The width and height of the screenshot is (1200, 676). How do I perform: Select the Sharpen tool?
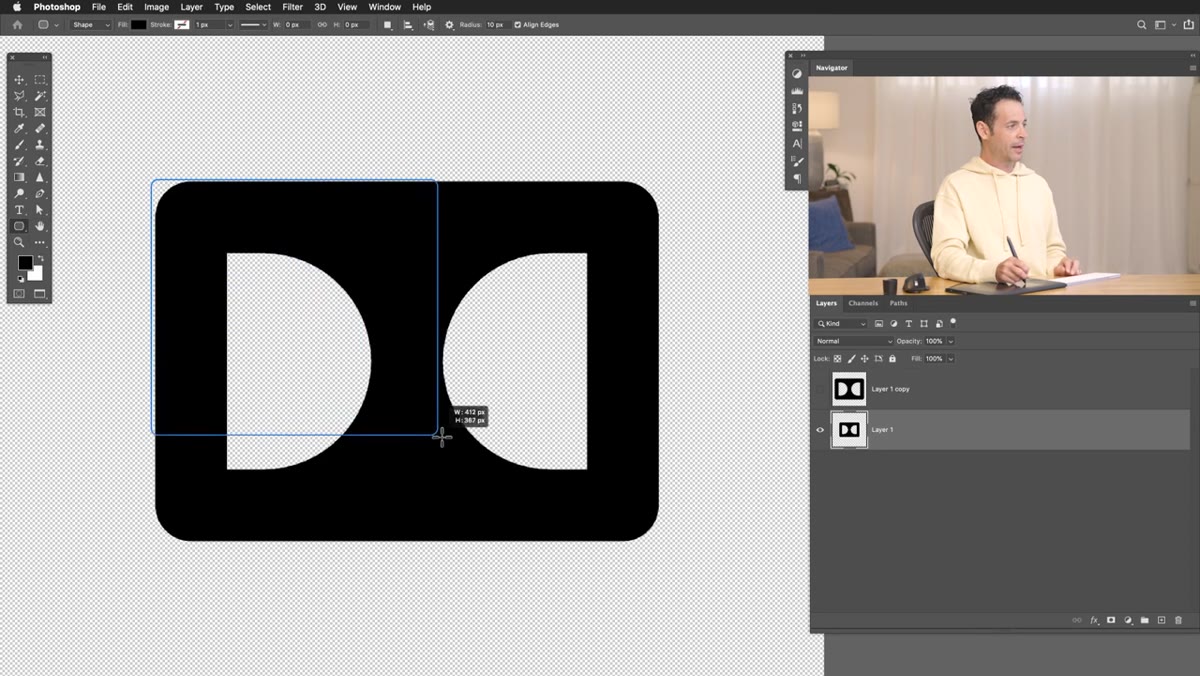coord(40,177)
